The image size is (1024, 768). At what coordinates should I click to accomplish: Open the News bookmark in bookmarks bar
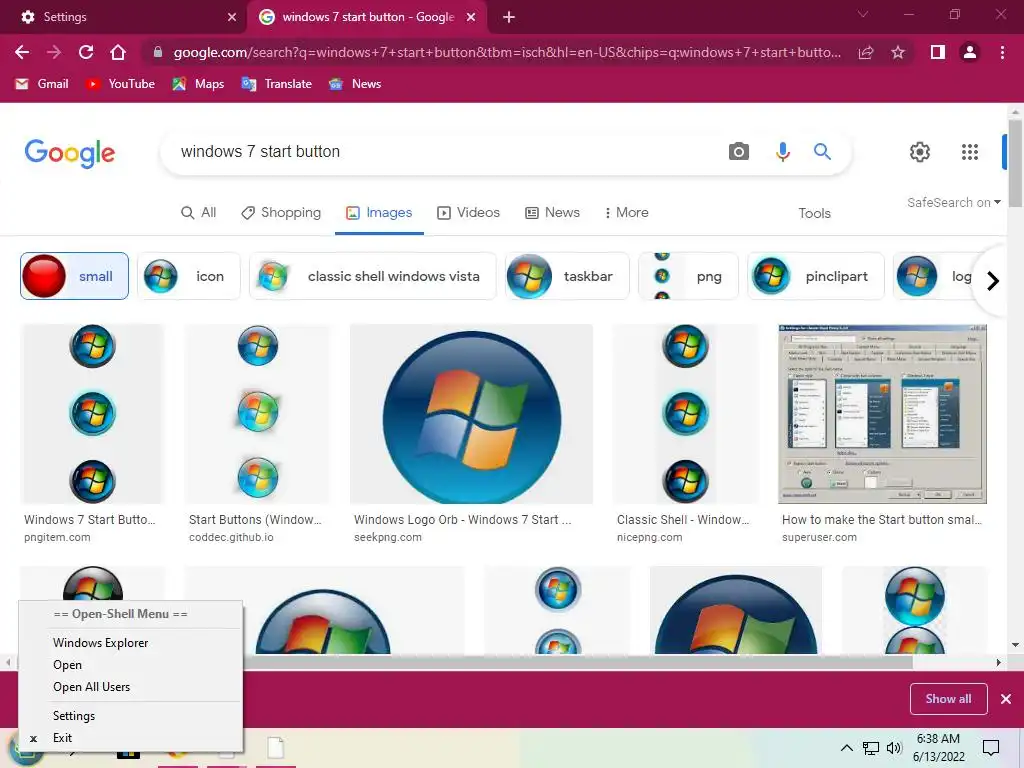[x=355, y=84]
